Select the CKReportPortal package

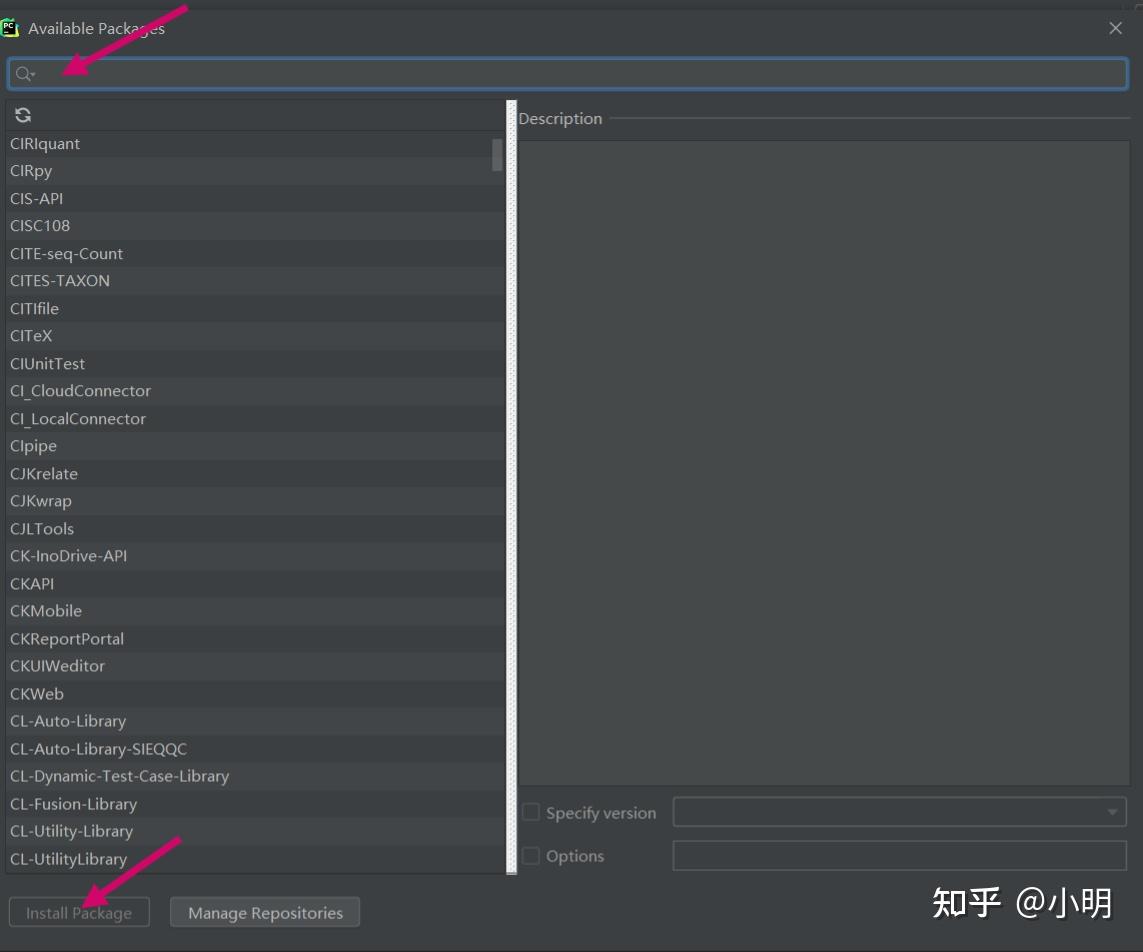tap(255, 639)
